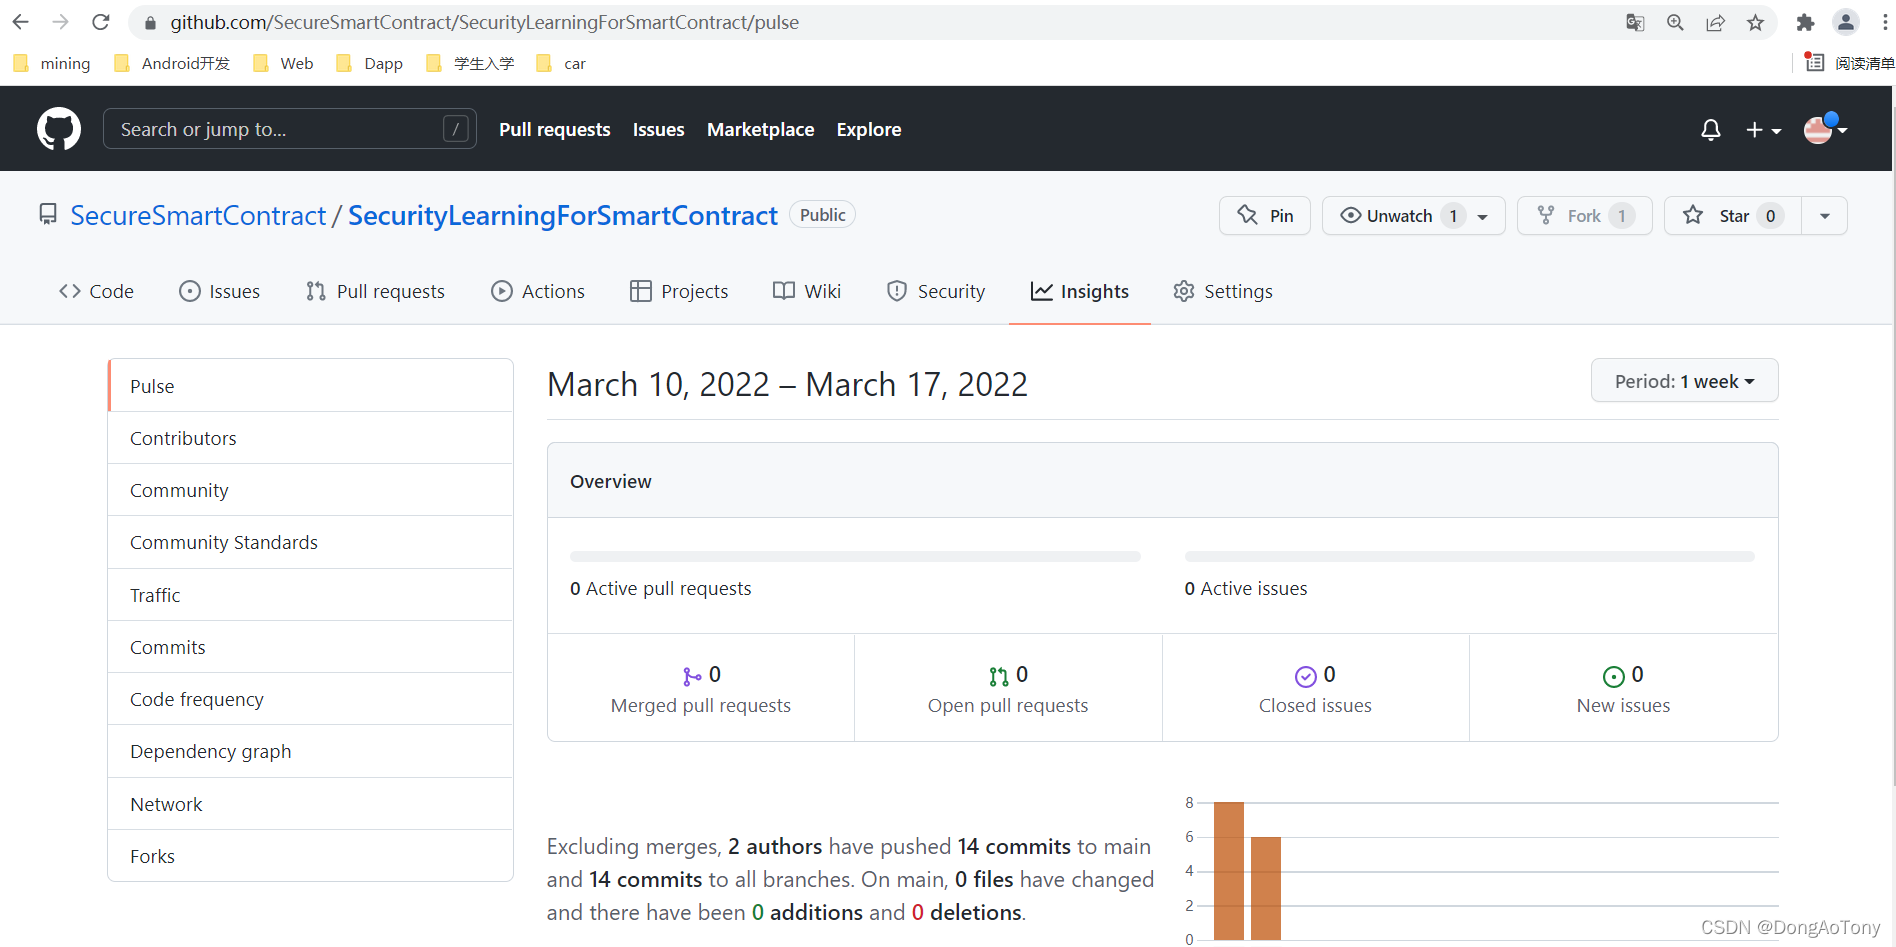1896x947 pixels.
Task: Switch to the Security tab
Action: tap(936, 291)
